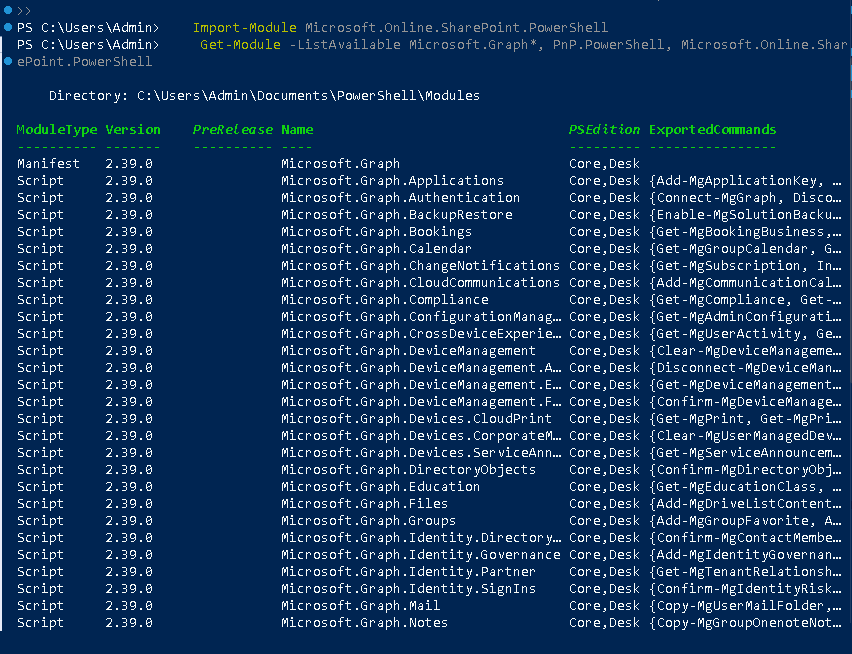Select {Disconnect-MgDeviceMan… exported command
The image size is (852, 654).
pos(745,368)
